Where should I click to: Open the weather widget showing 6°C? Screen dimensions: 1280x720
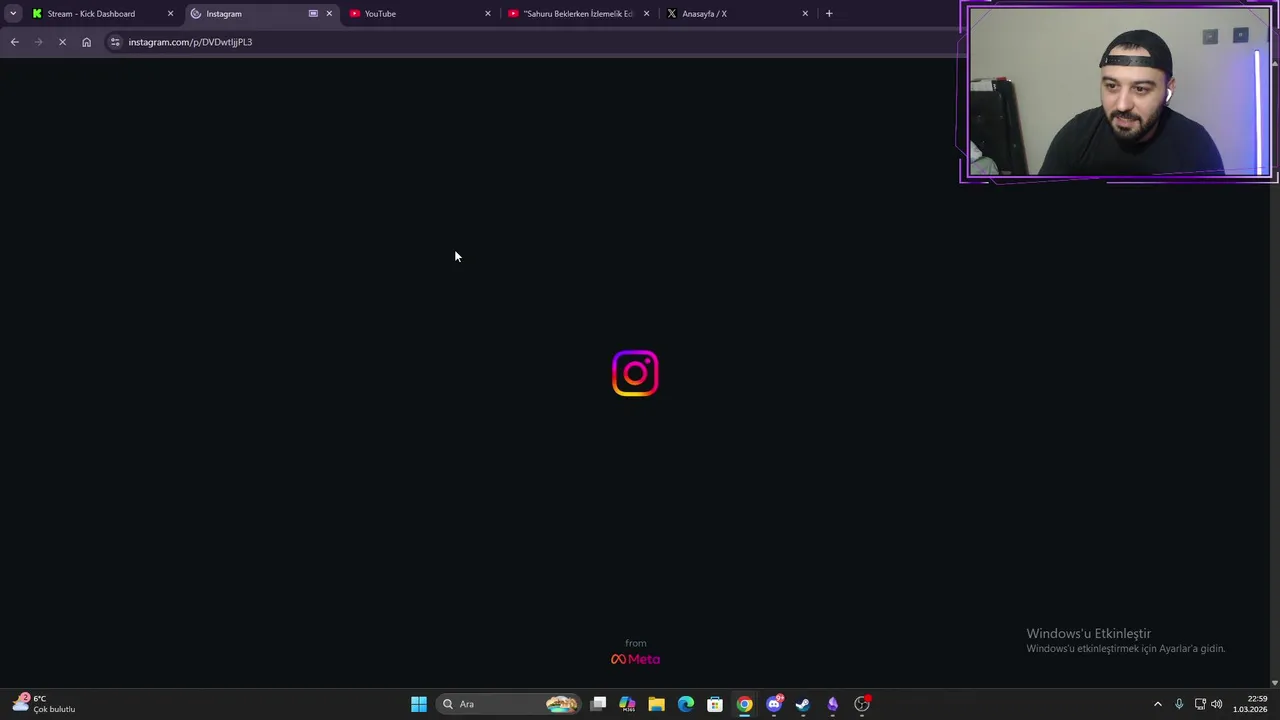click(x=44, y=704)
